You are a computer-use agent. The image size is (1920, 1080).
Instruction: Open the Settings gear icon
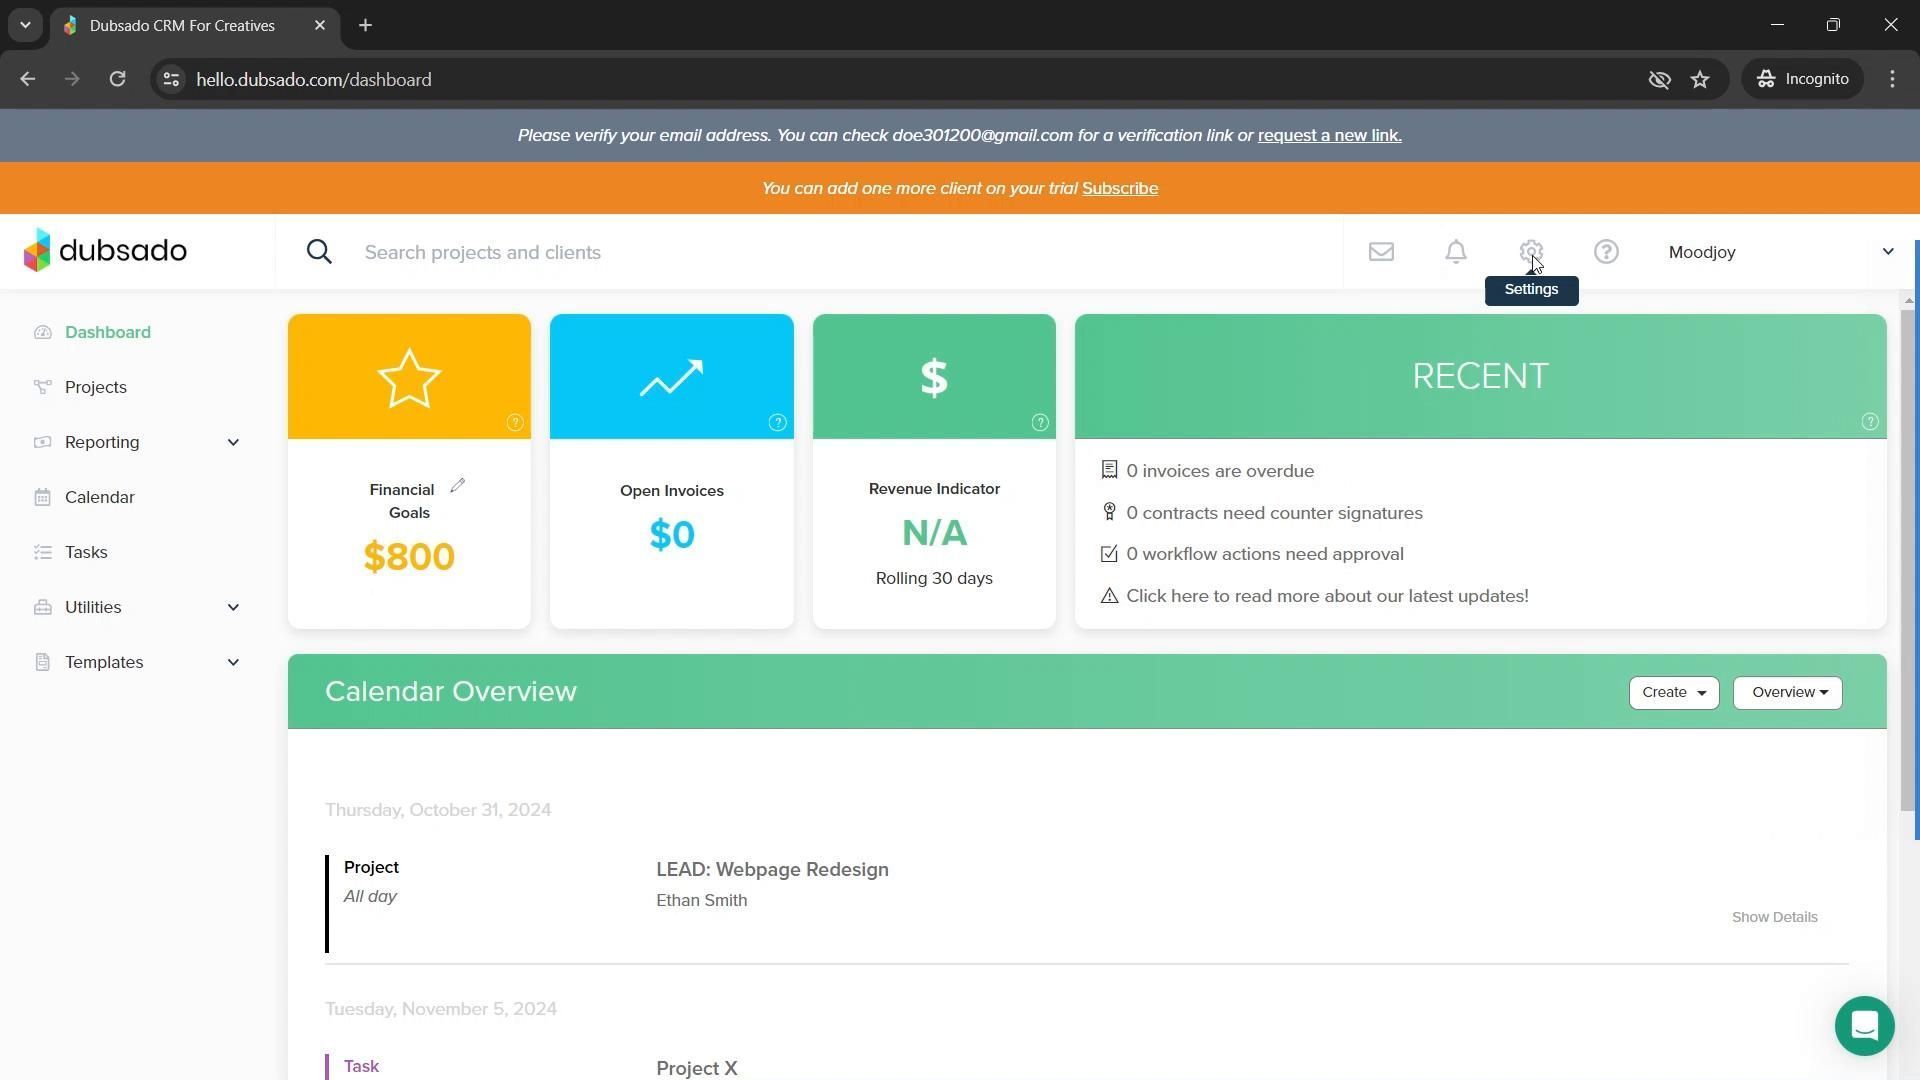[x=1531, y=252]
